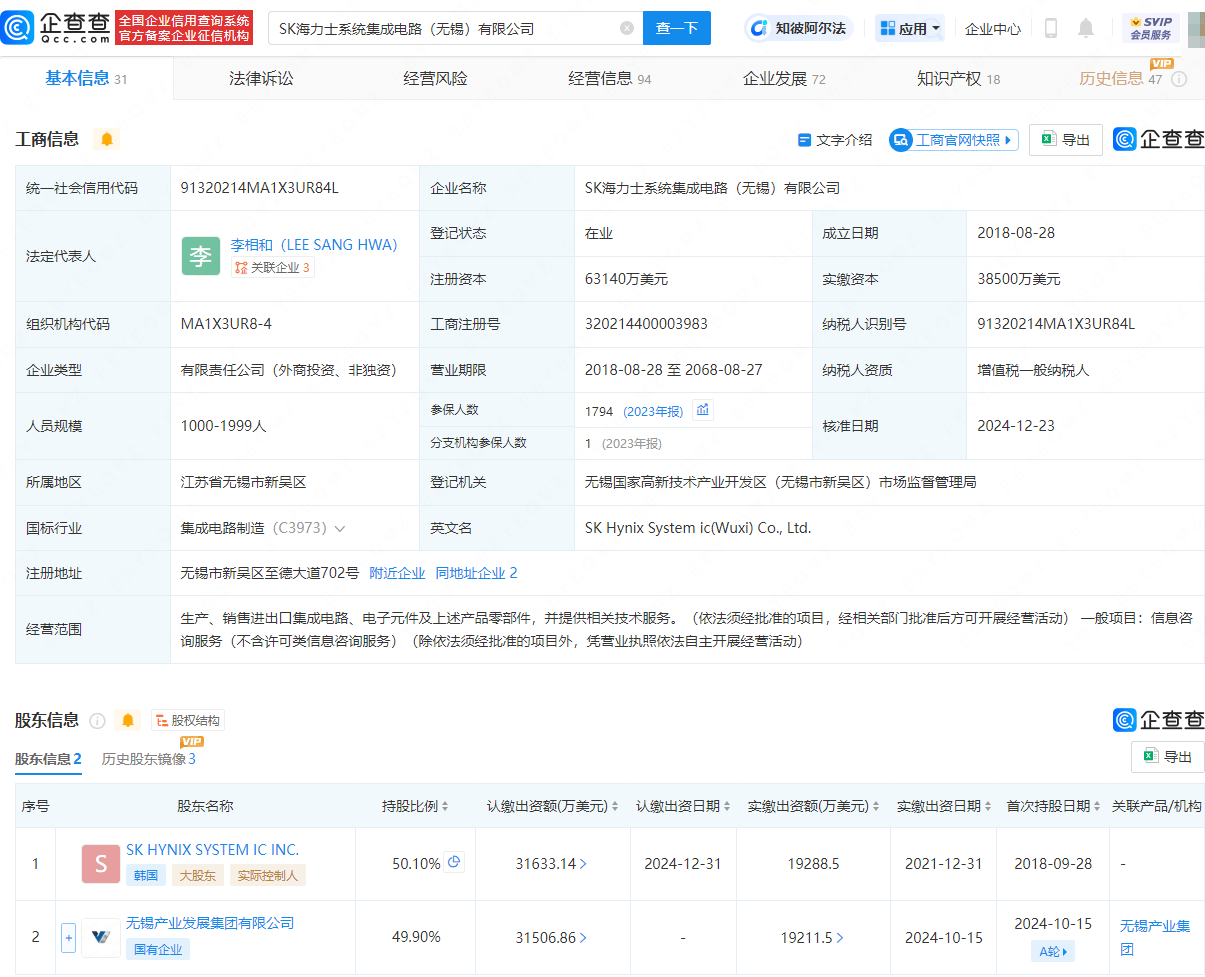
Task: Click the bell alert icon beside 工商信息
Action: pyautogui.click(x=107, y=139)
